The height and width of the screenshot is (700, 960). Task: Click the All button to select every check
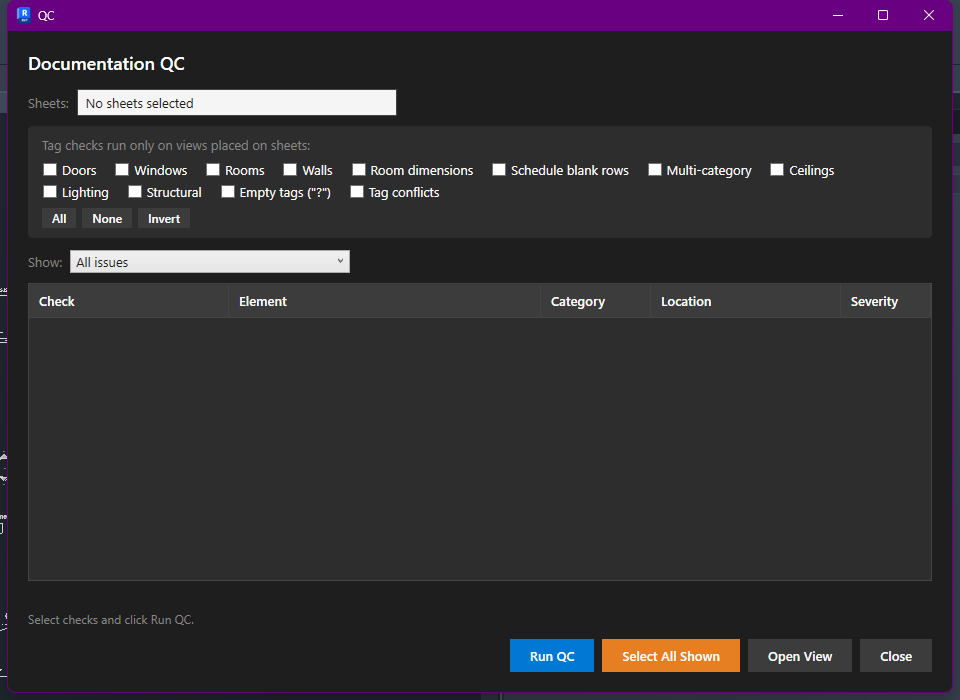pyautogui.click(x=59, y=219)
